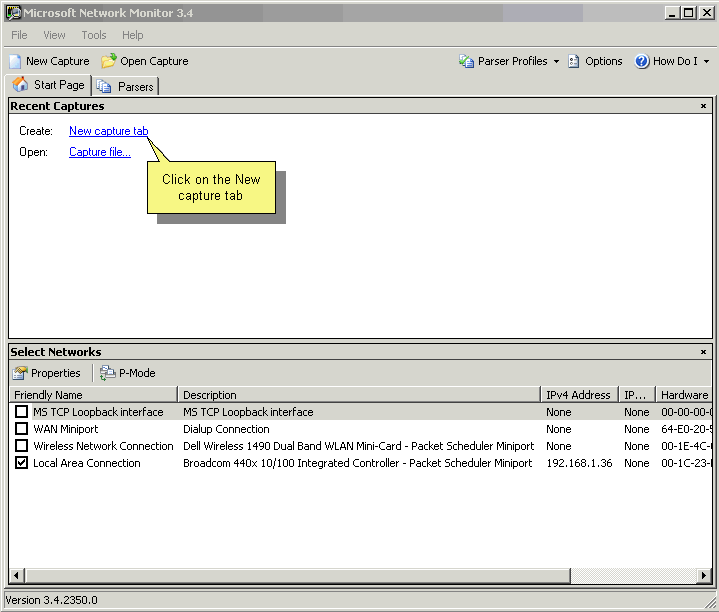Tick the Wireless Network Connection checkbox
This screenshot has height=612, width=719.
pyautogui.click(x=21, y=446)
